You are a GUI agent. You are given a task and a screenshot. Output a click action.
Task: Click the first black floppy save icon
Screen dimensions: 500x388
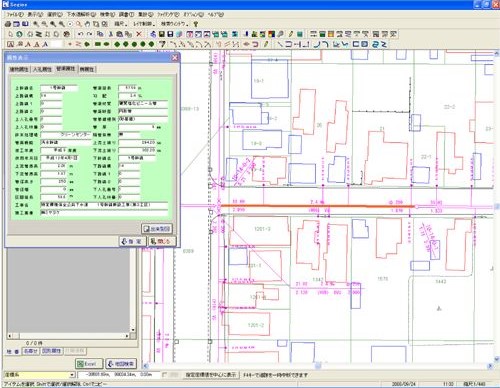(162, 34)
